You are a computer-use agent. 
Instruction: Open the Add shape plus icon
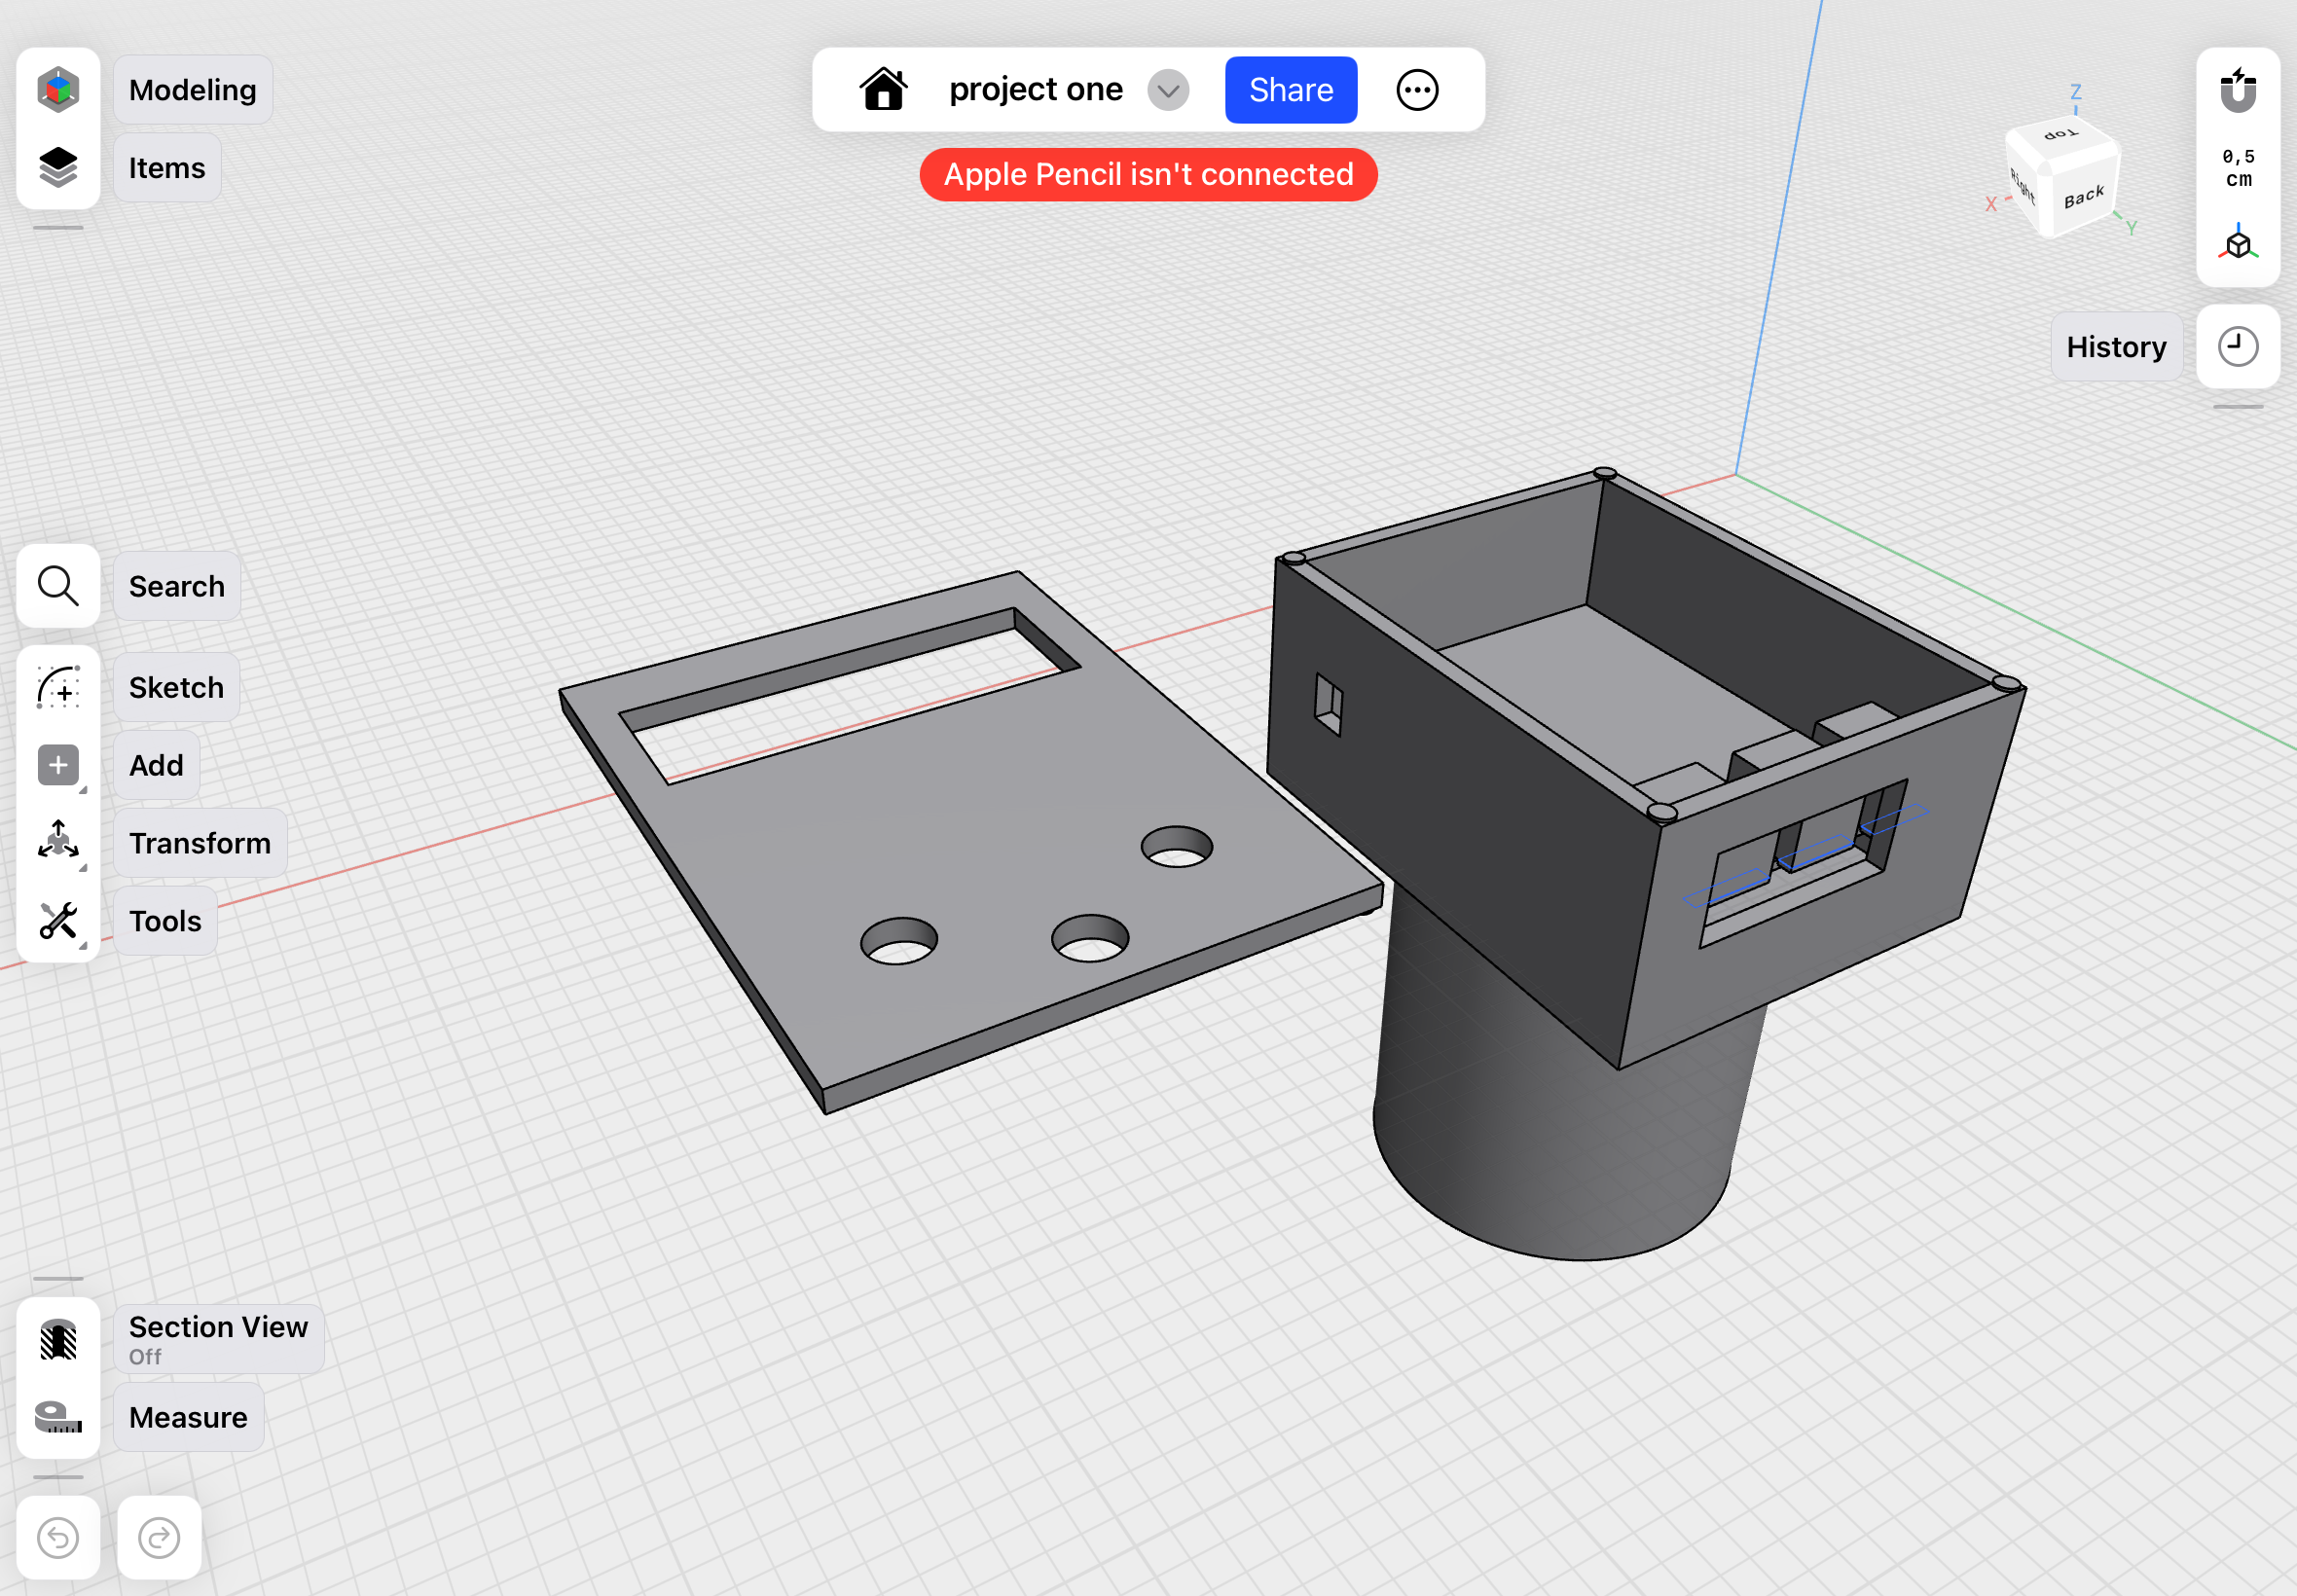58,765
